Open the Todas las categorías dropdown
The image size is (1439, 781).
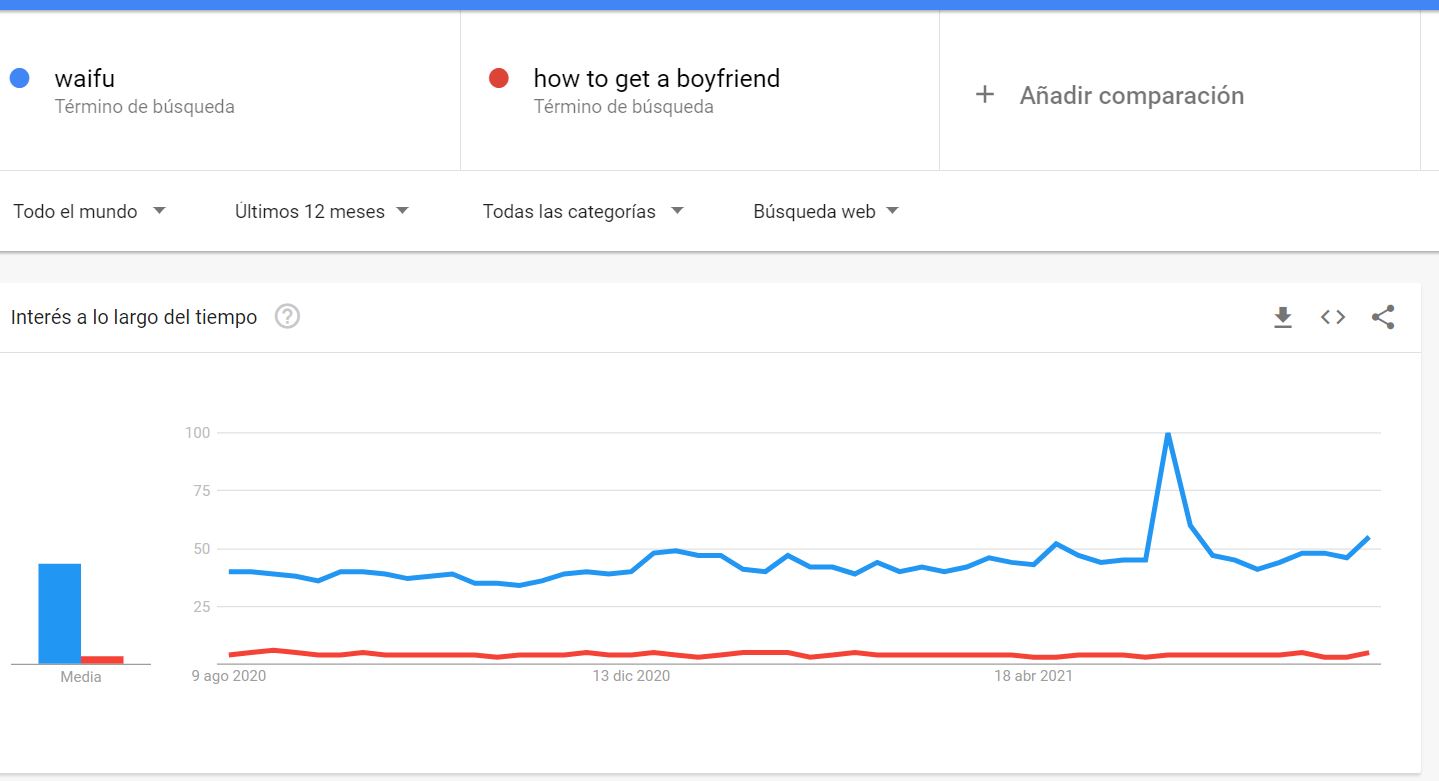(x=583, y=211)
